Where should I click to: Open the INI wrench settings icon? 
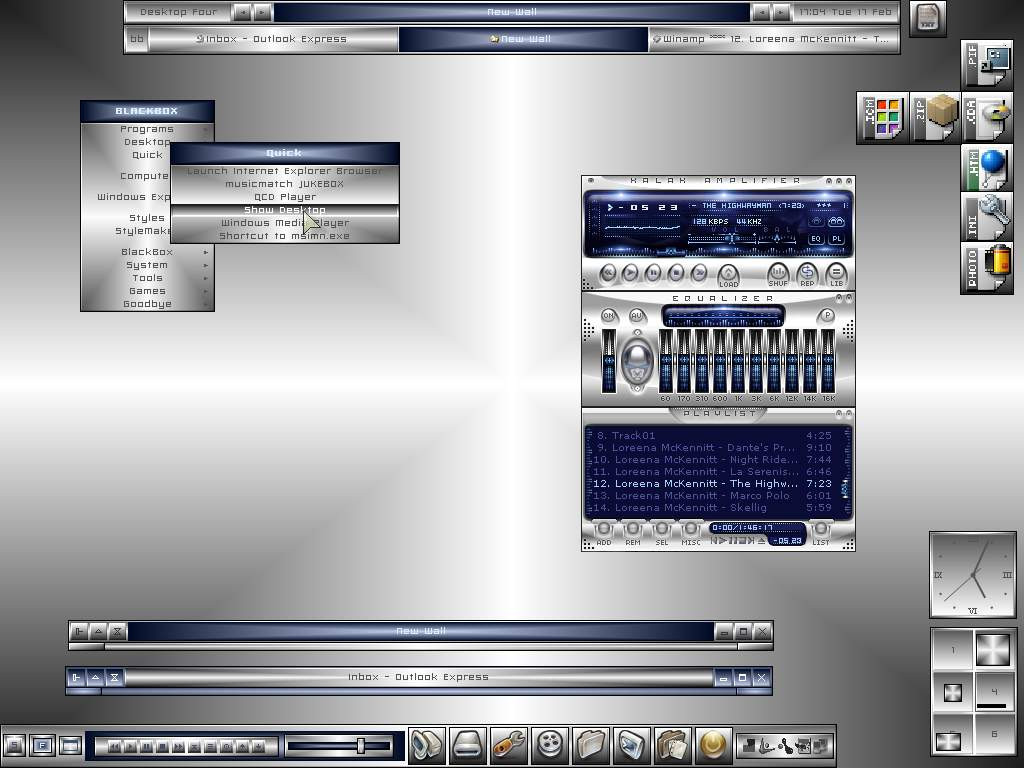pos(987,217)
